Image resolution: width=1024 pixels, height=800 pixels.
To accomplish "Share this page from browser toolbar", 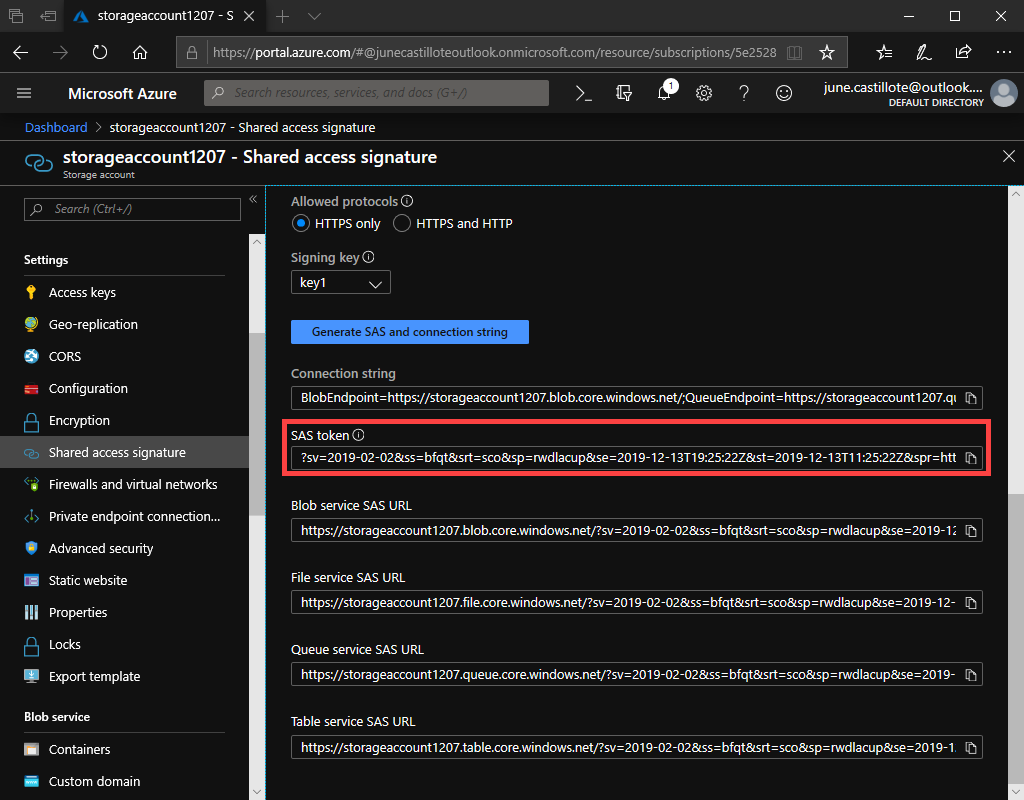I will 963,52.
